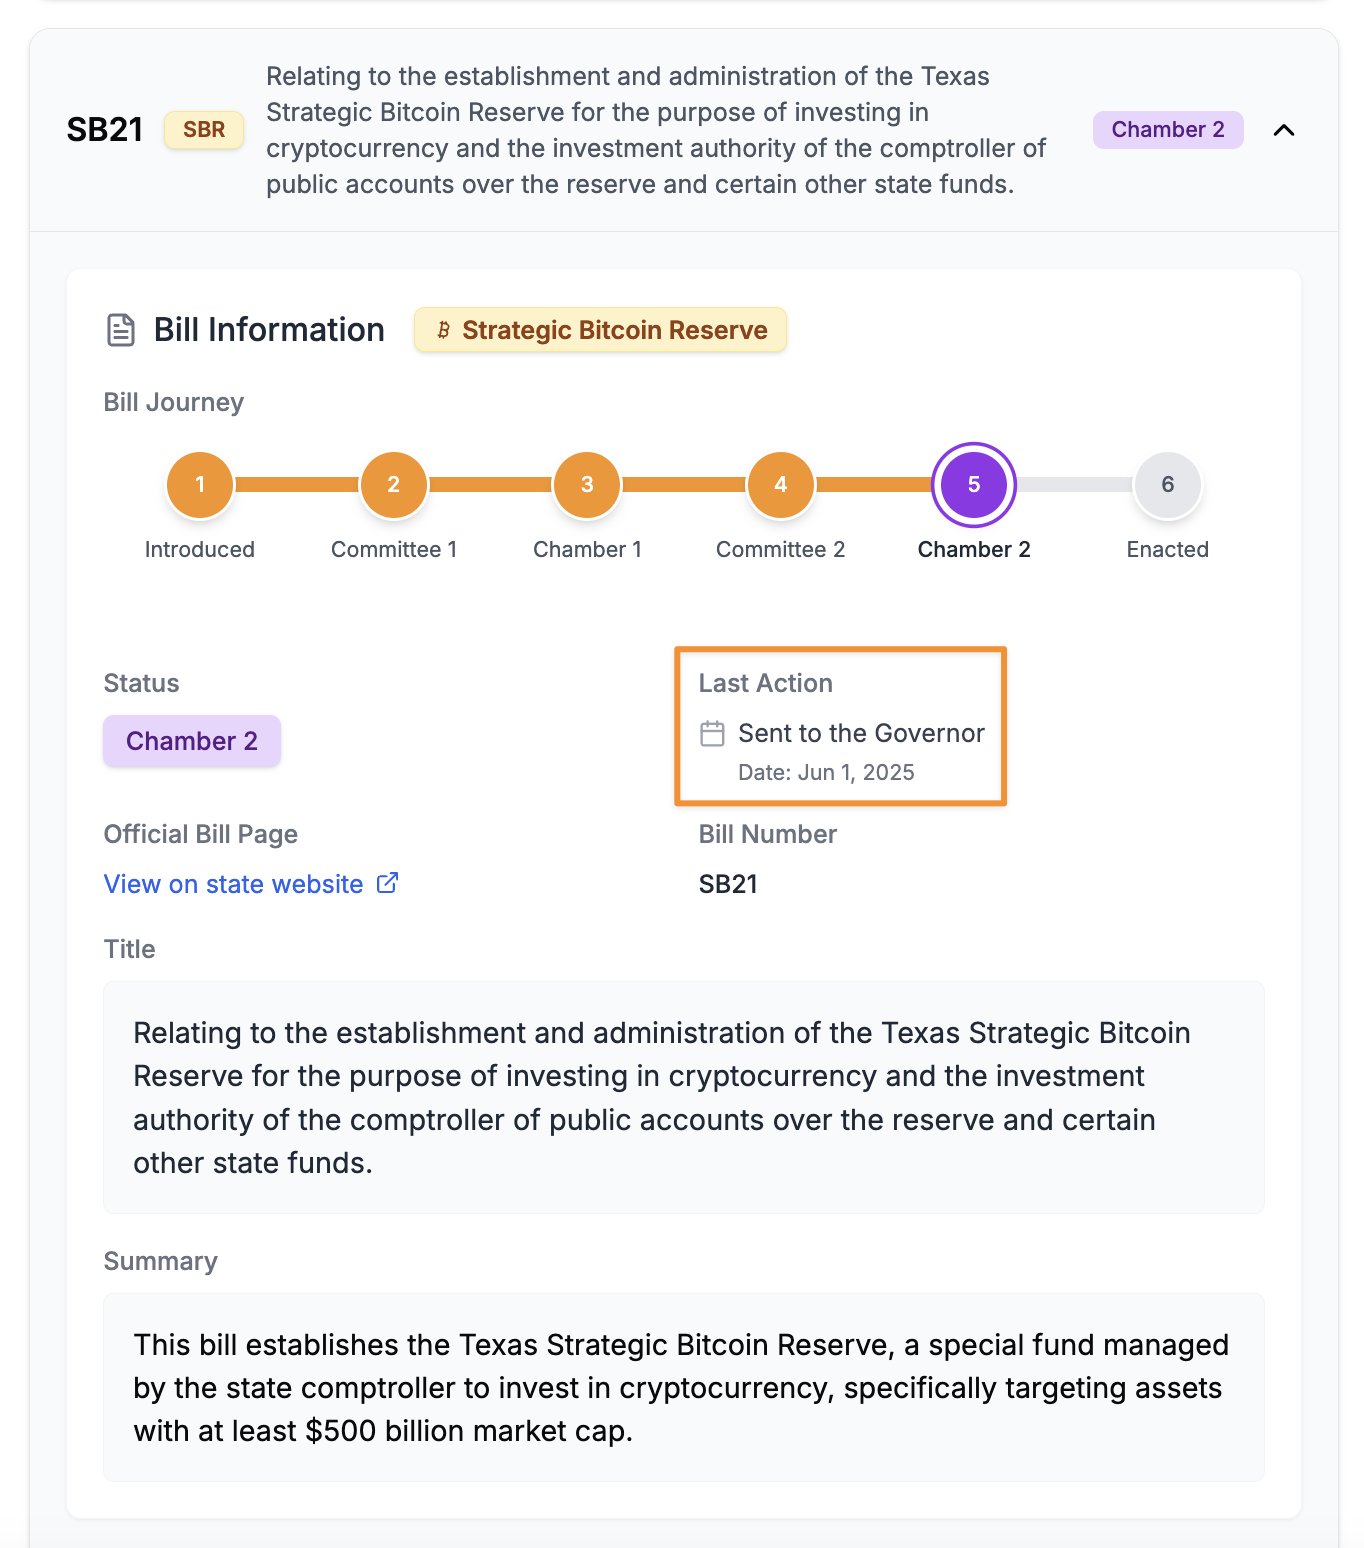Click the SBR tag badge
The image size is (1364, 1548).
(204, 130)
